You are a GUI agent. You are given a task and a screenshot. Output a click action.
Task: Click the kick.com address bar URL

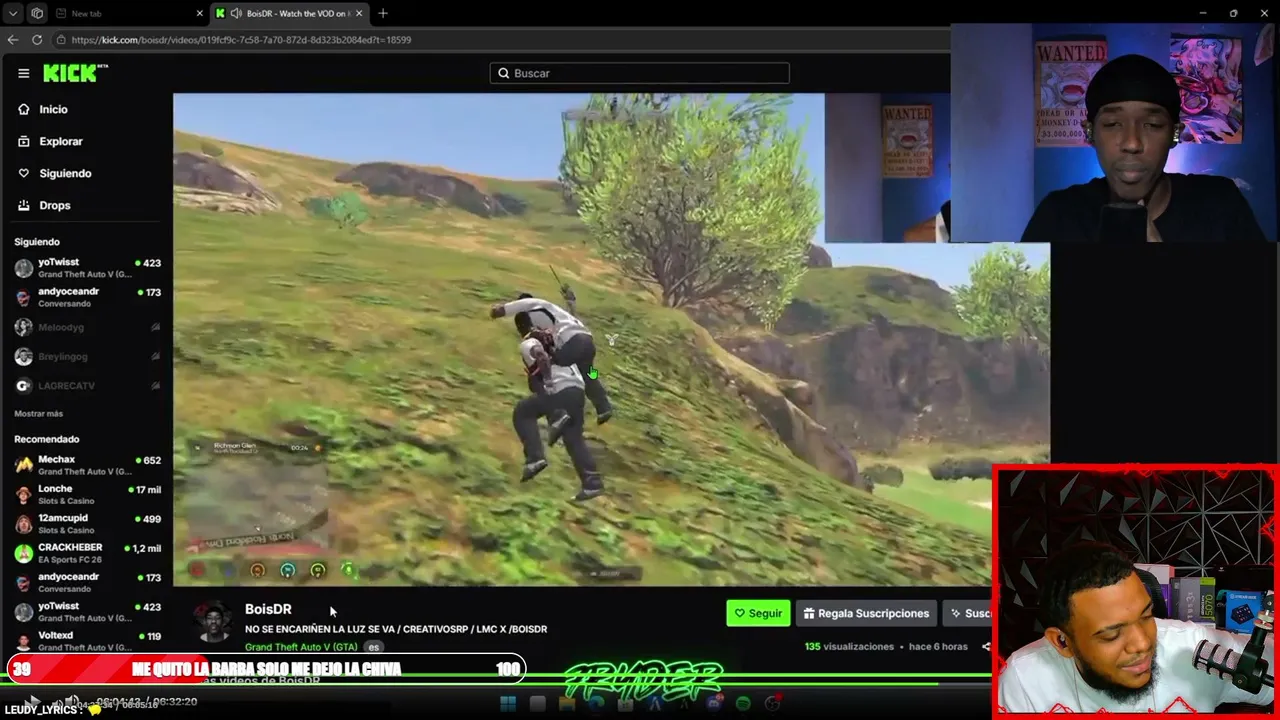tap(241, 40)
